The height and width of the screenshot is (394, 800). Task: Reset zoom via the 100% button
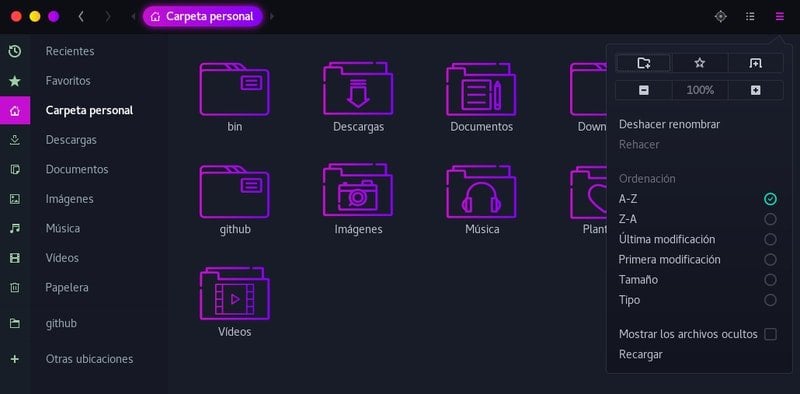[x=699, y=90]
